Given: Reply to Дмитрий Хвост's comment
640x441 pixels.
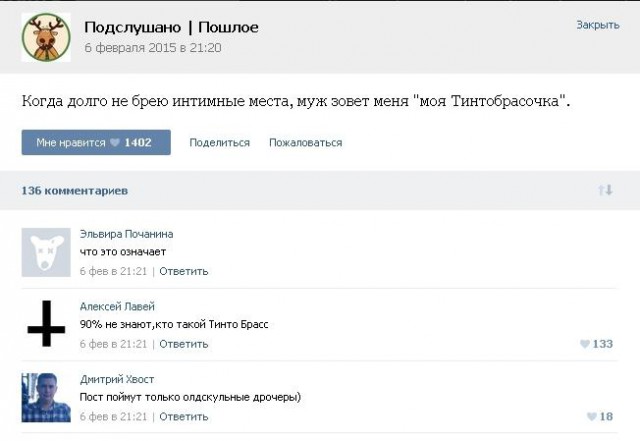Looking at the screenshot, I should (x=183, y=416).
